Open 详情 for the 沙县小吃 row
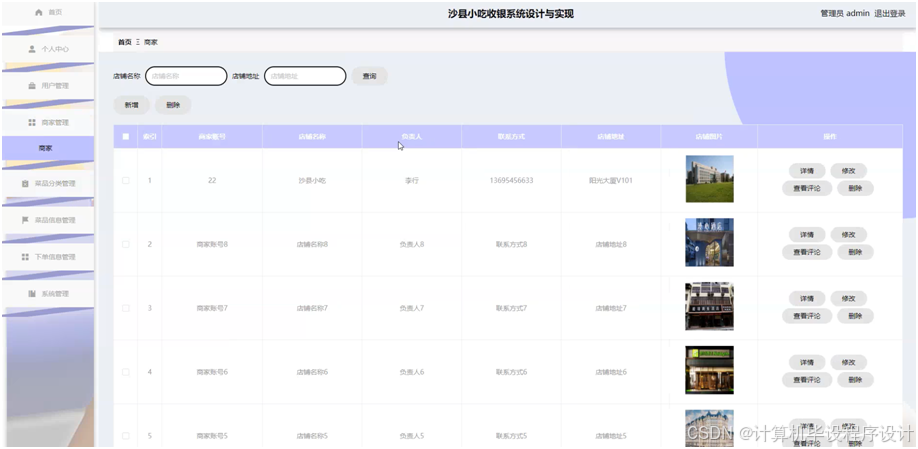Screen dimensions: 918x449 [807, 171]
